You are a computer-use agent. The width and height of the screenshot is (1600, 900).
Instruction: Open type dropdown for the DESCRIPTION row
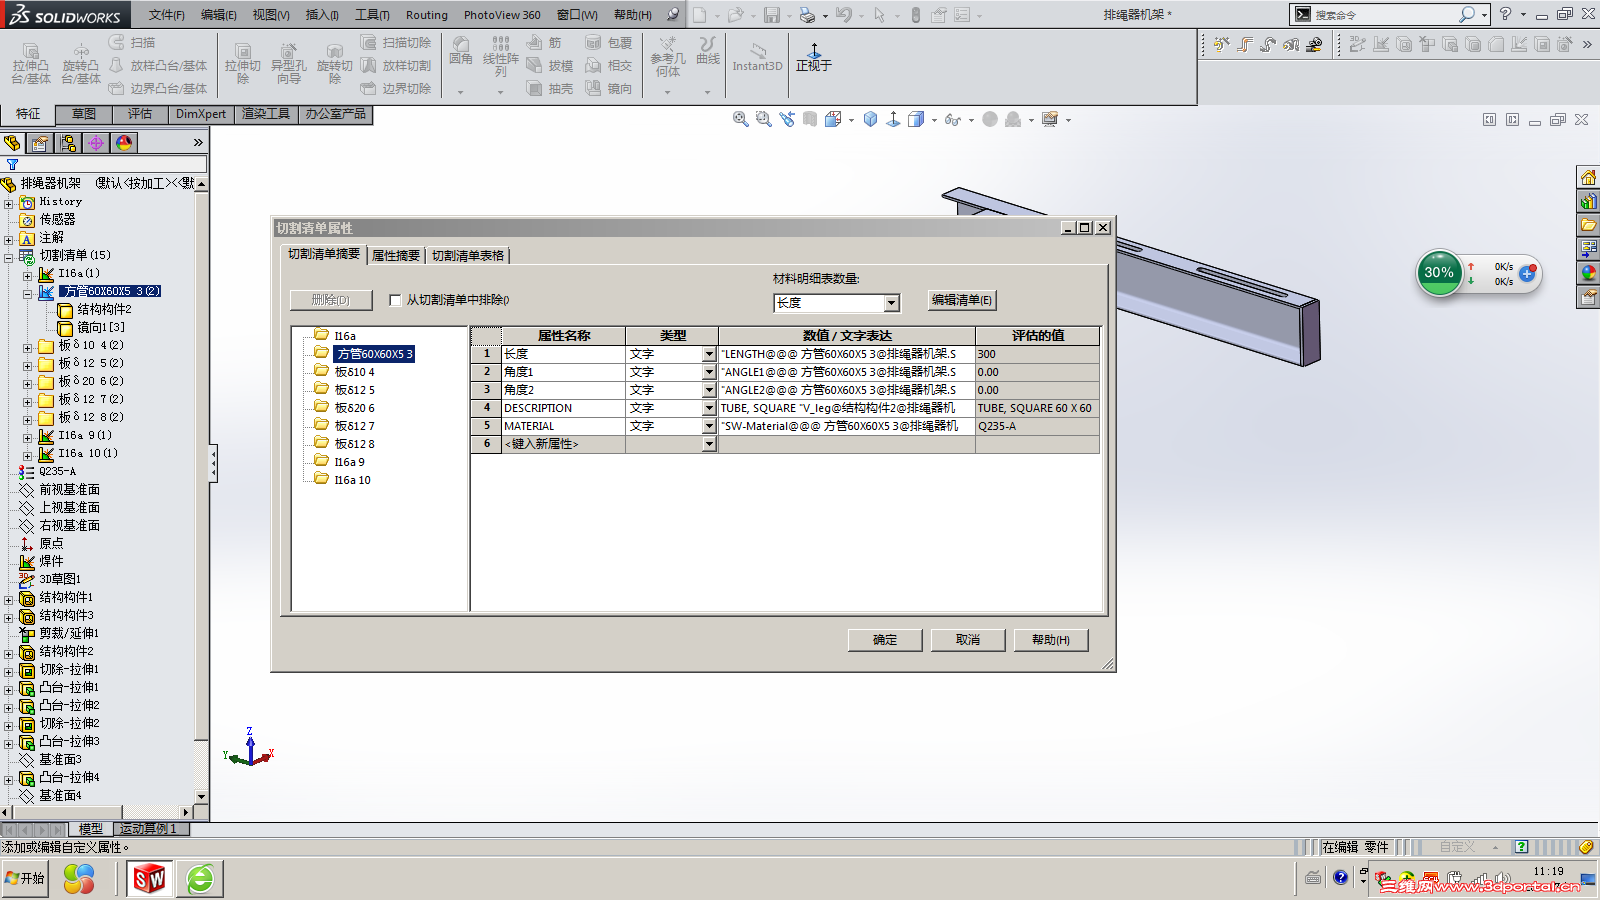pyautogui.click(x=709, y=409)
